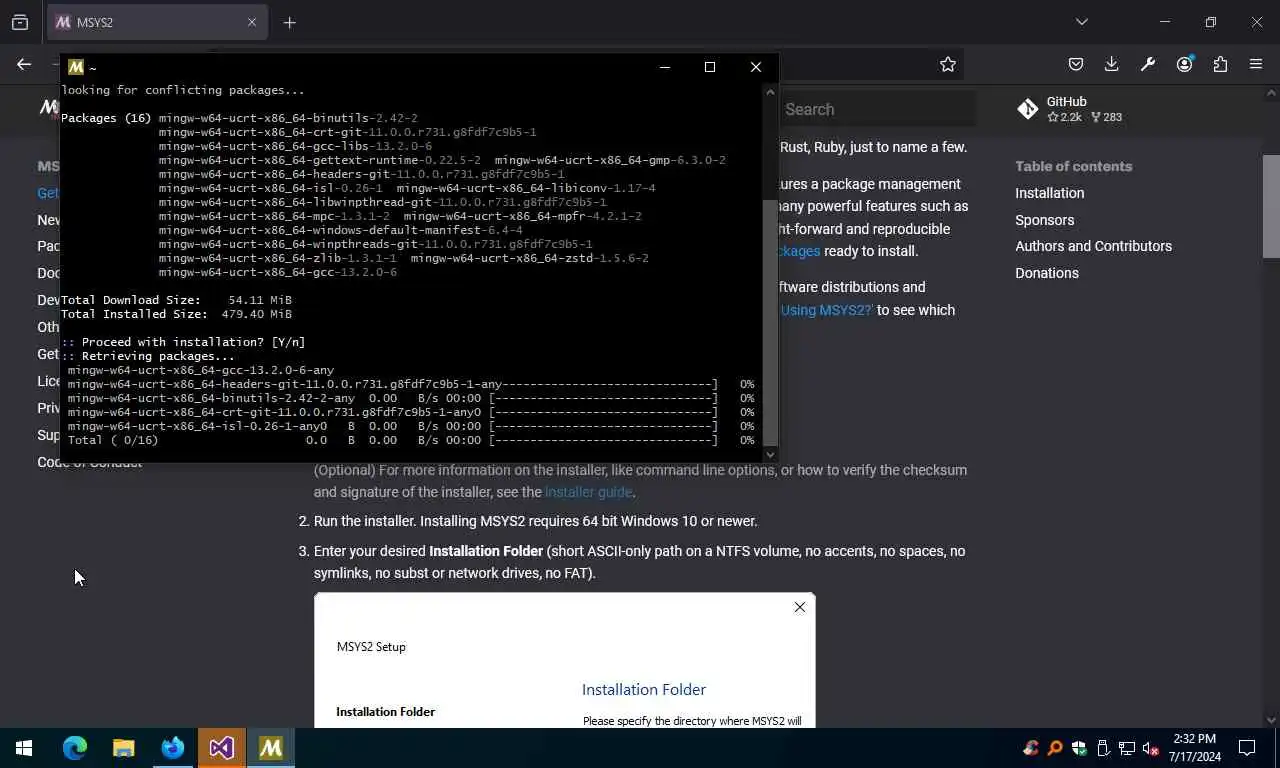Open the Firefox downloads panel
This screenshot has height=768, width=1280.
(x=1111, y=64)
